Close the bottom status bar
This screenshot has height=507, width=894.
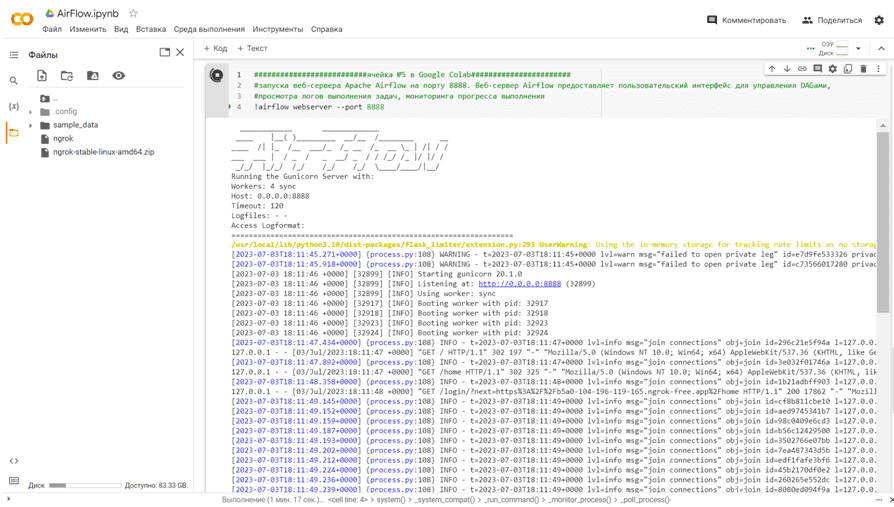tap(892, 500)
